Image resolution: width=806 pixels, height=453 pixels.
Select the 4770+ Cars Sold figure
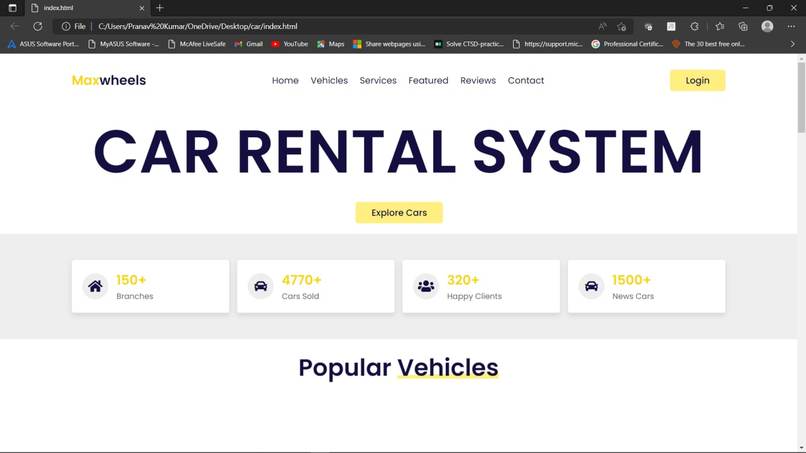coord(301,280)
